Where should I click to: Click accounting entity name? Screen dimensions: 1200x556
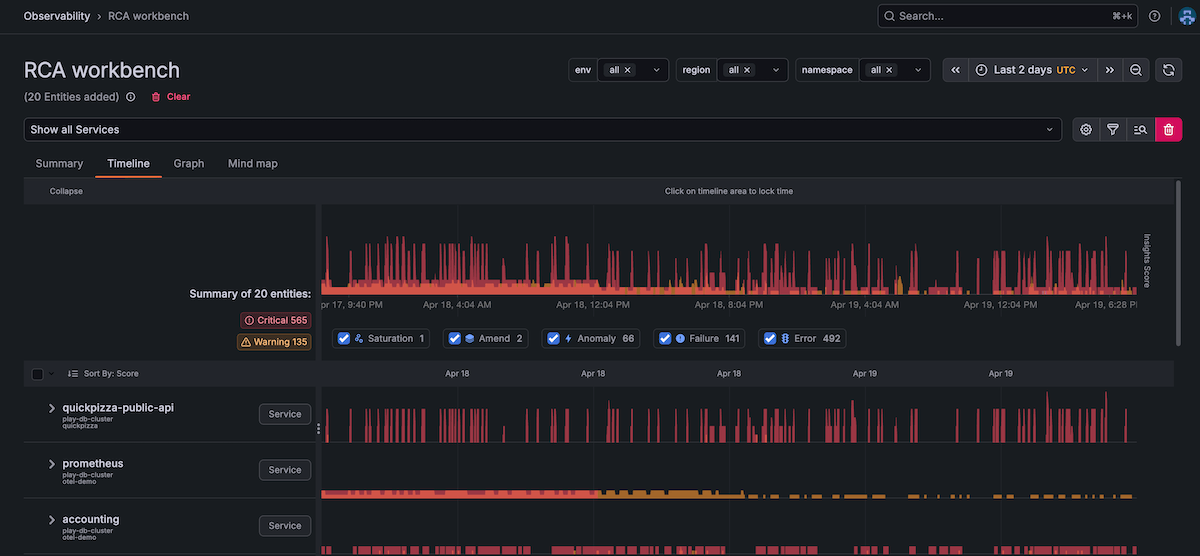pyautogui.click(x=91, y=519)
